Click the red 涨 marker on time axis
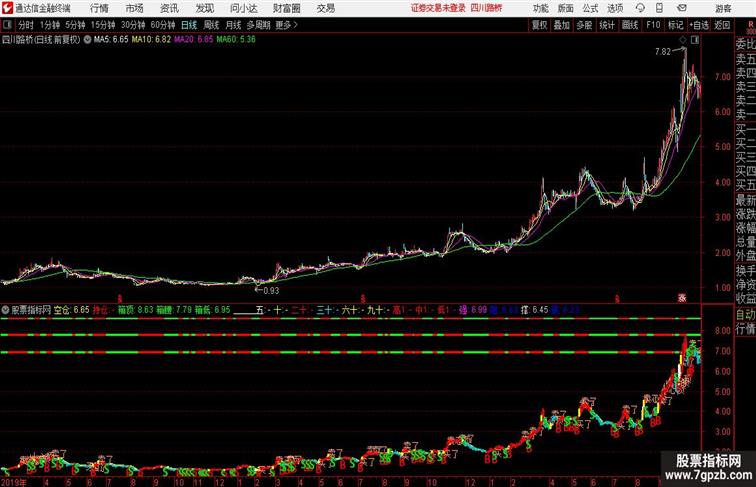Viewport: 756px width, 487px height. 682,298
